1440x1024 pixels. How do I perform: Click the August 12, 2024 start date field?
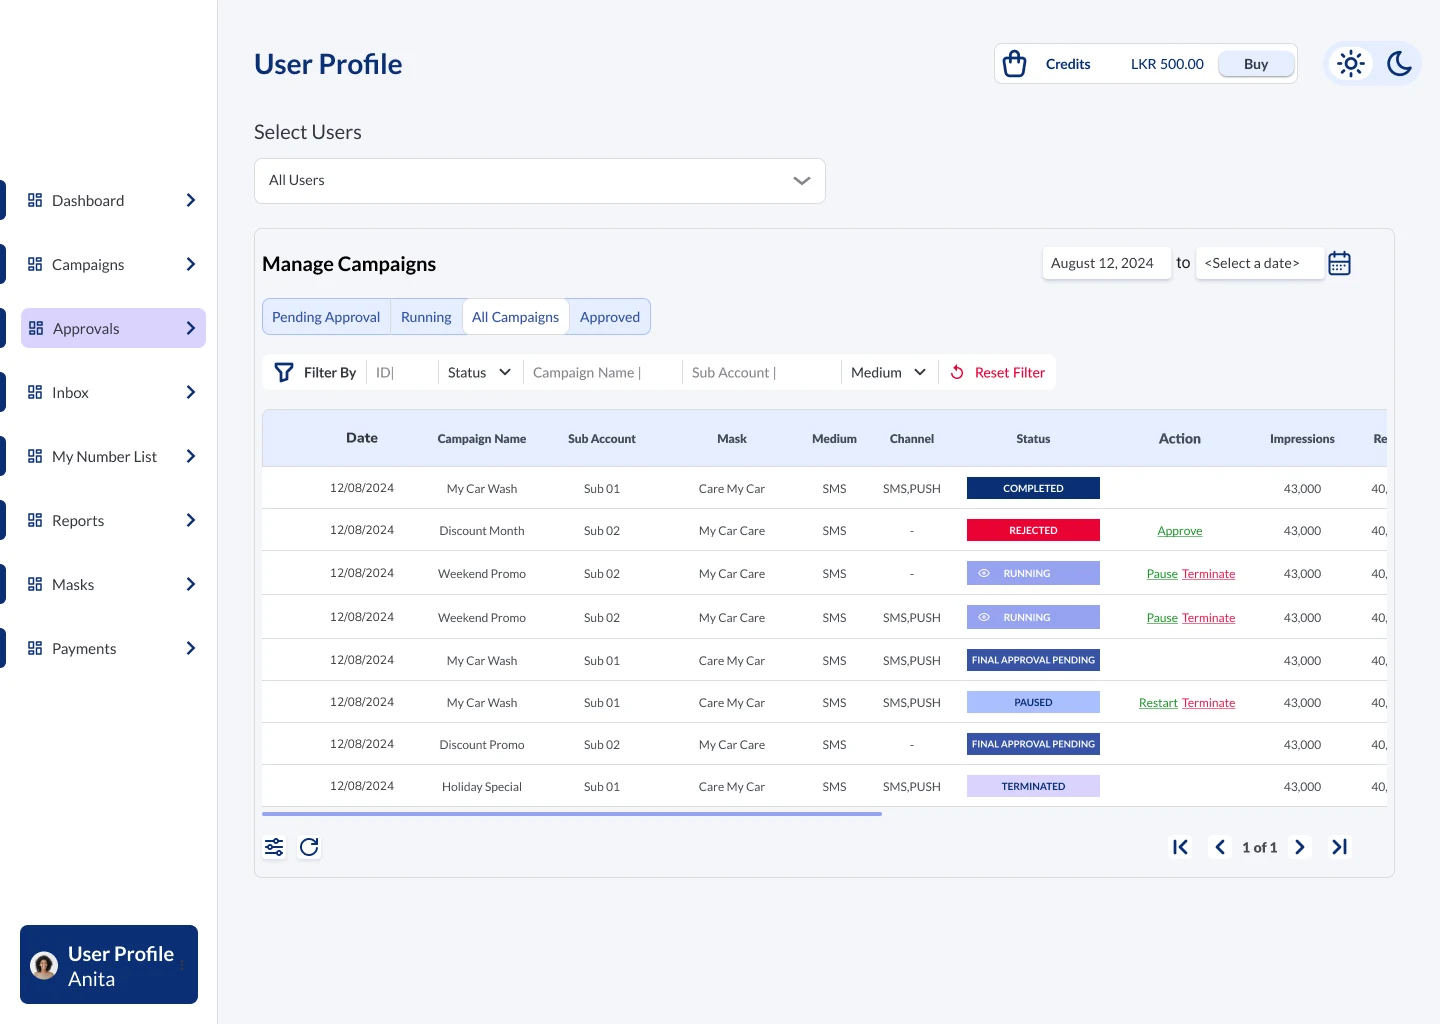[1106, 263]
